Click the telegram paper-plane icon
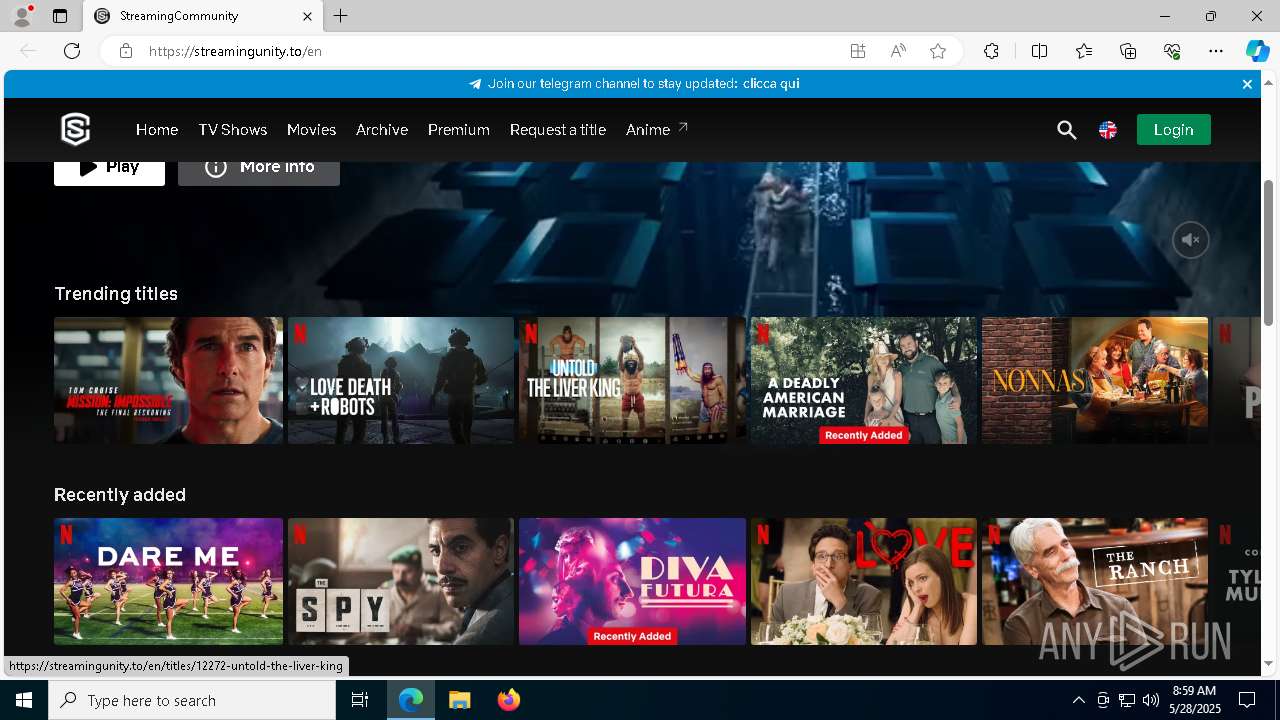This screenshot has height=720, width=1280. 475,84
